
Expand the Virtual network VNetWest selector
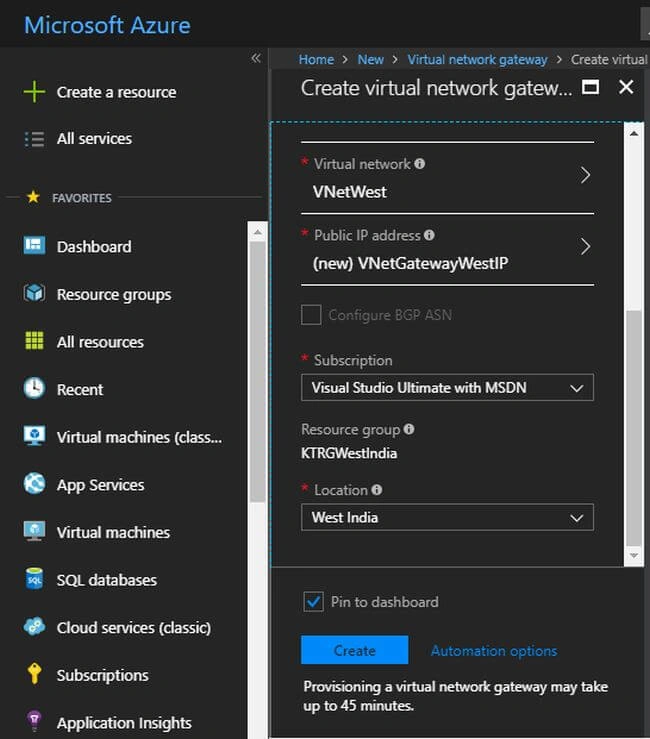pos(447,178)
